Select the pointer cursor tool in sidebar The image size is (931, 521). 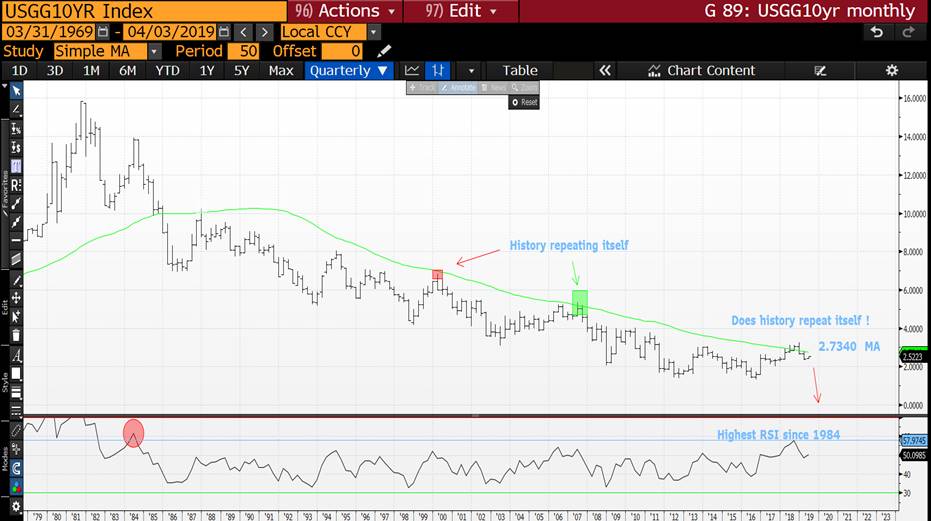tap(16, 91)
